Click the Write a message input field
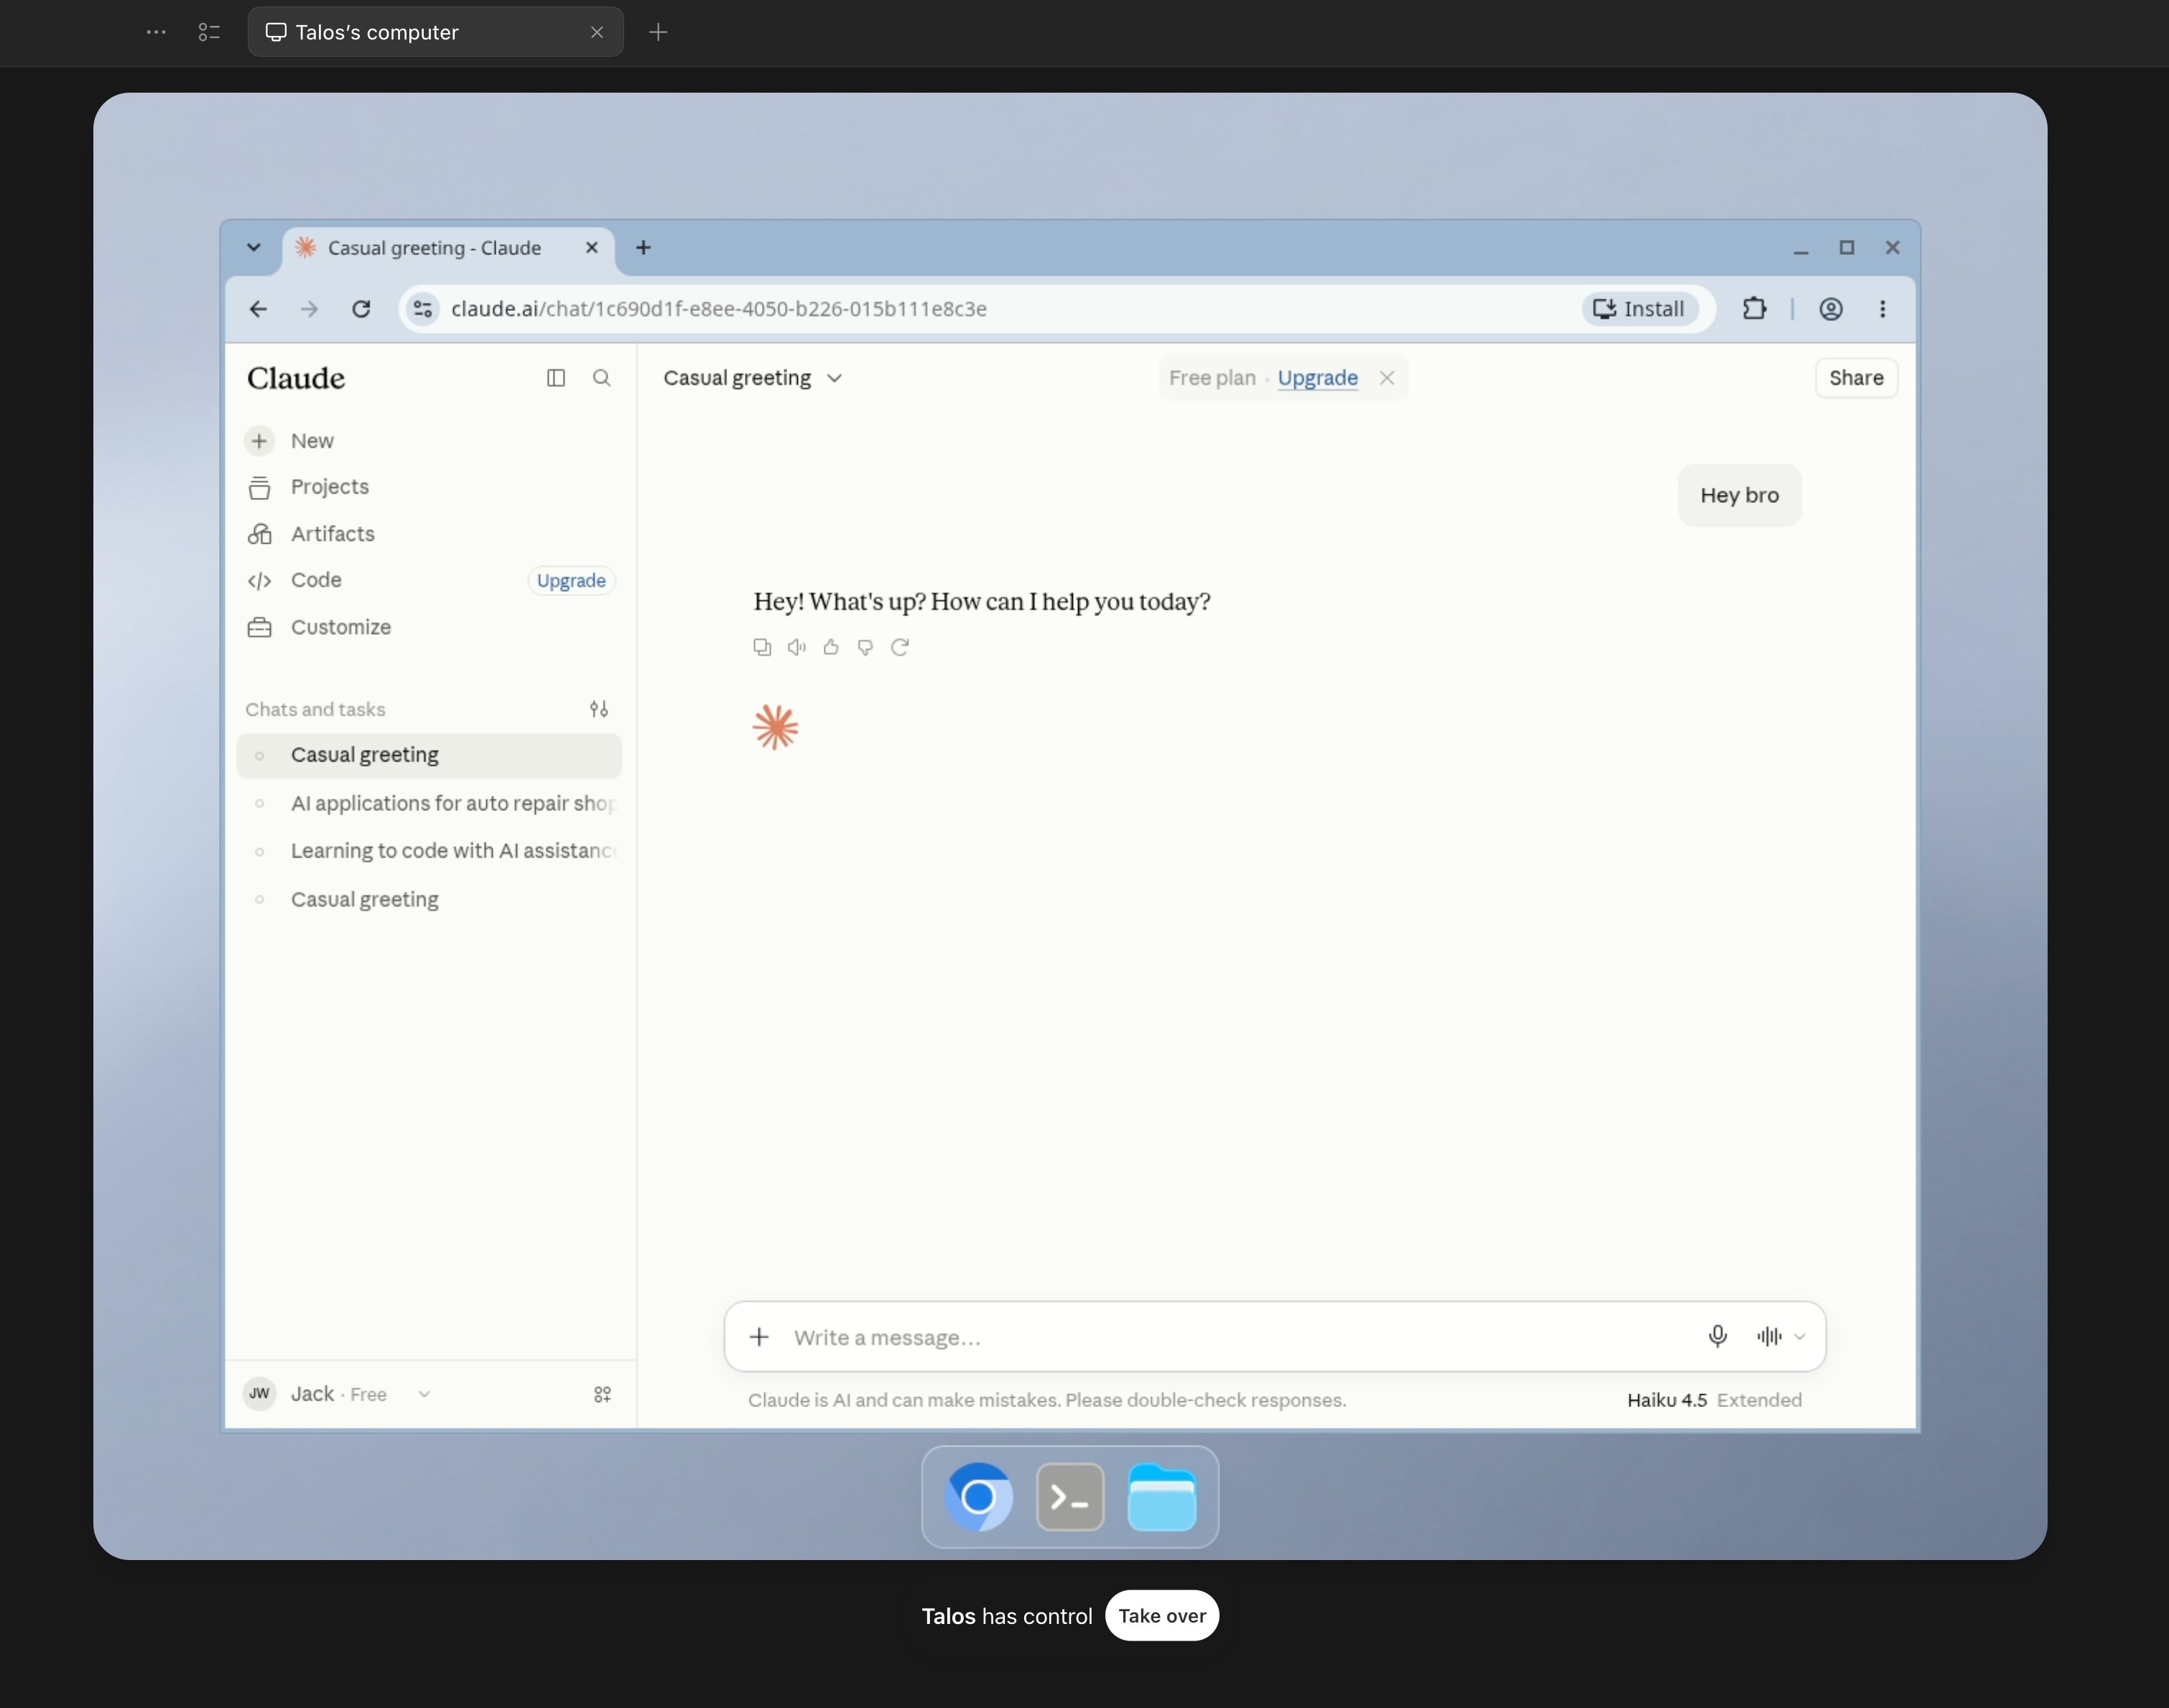2169x1708 pixels. click(1240, 1337)
